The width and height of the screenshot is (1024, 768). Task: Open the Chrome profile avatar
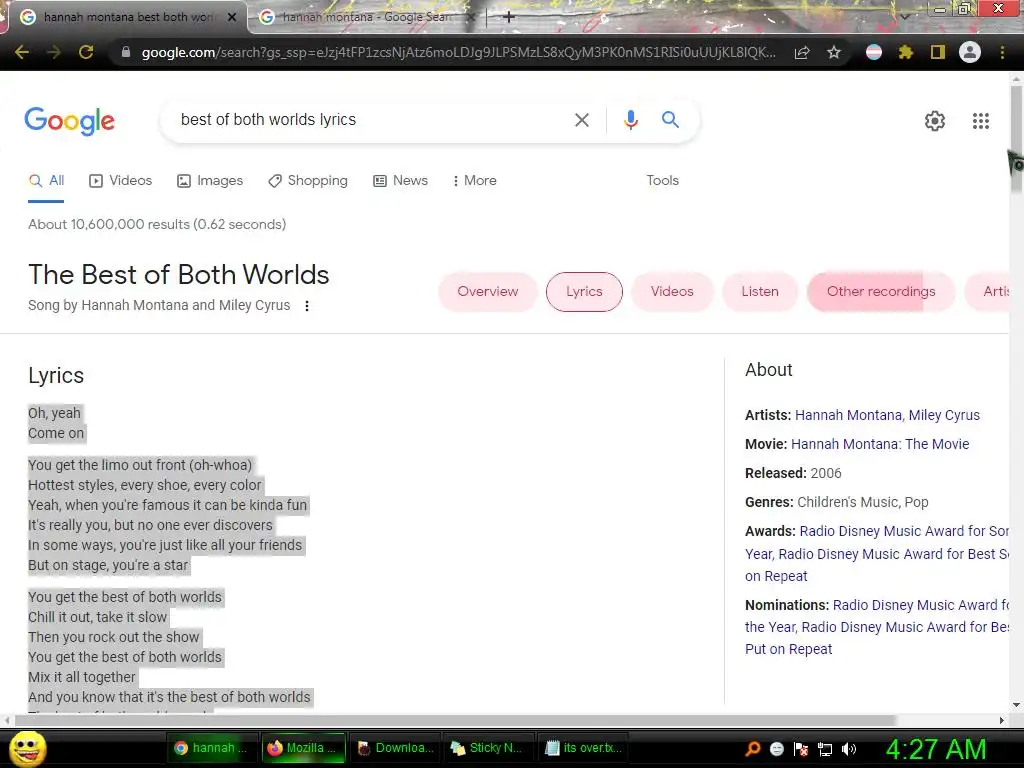click(x=970, y=52)
